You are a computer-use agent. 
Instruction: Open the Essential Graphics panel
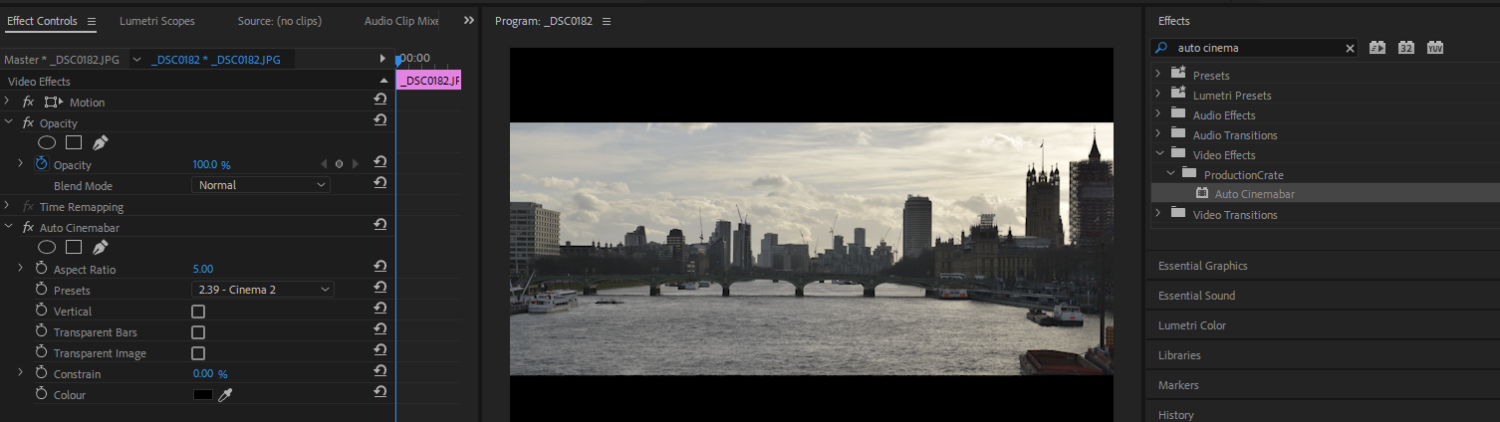pyautogui.click(x=1203, y=266)
